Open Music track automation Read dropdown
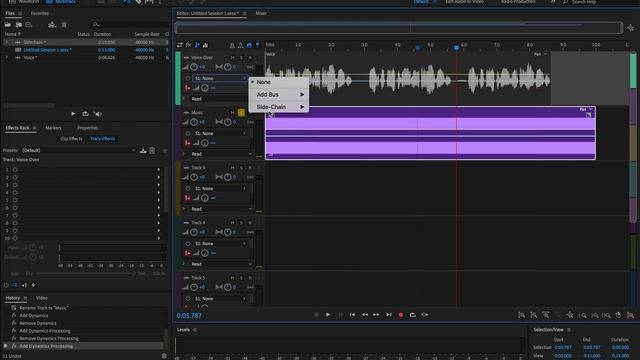 (221, 154)
